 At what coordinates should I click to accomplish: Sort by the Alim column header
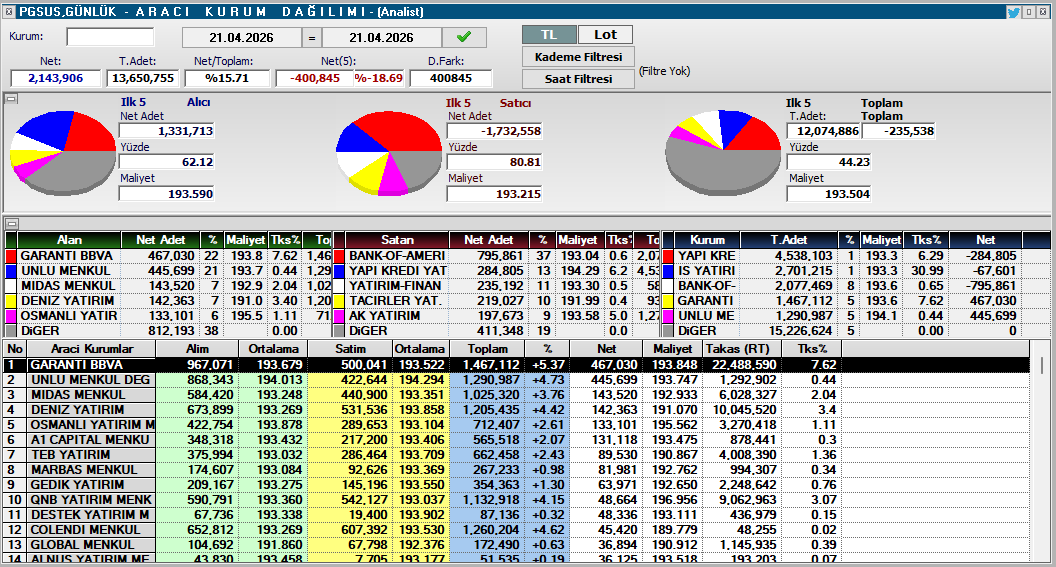tap(197, 349)
